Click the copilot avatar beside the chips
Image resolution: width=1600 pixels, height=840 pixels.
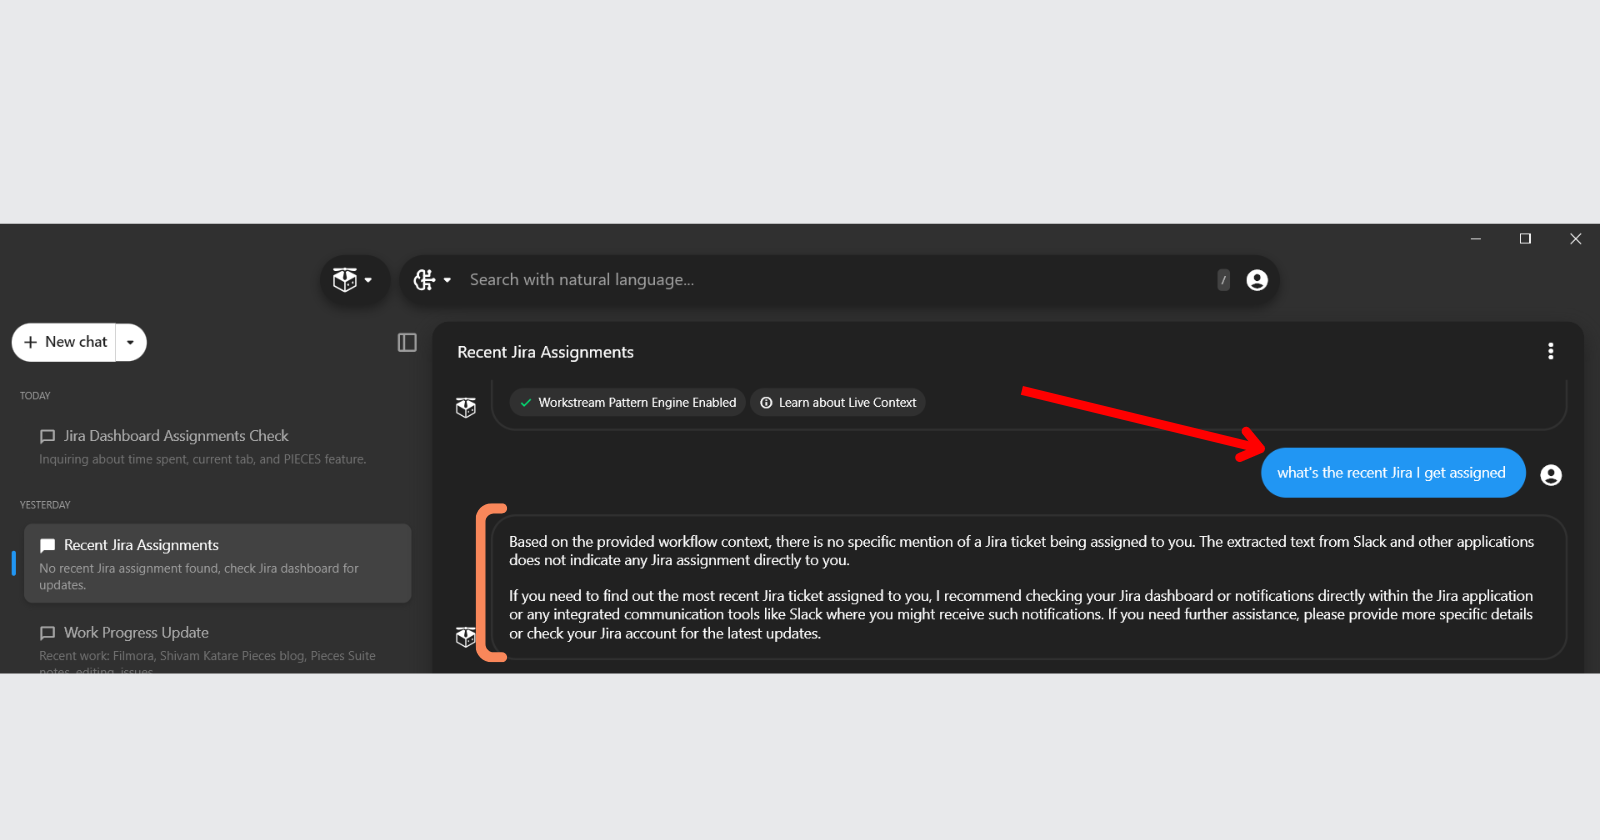point(466,407)
